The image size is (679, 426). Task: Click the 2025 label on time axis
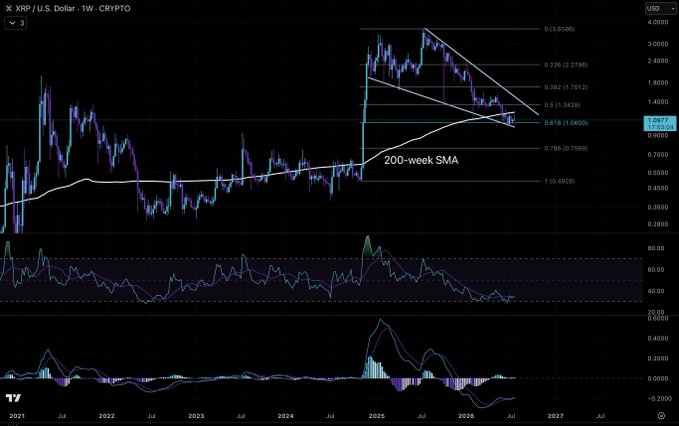376,416
